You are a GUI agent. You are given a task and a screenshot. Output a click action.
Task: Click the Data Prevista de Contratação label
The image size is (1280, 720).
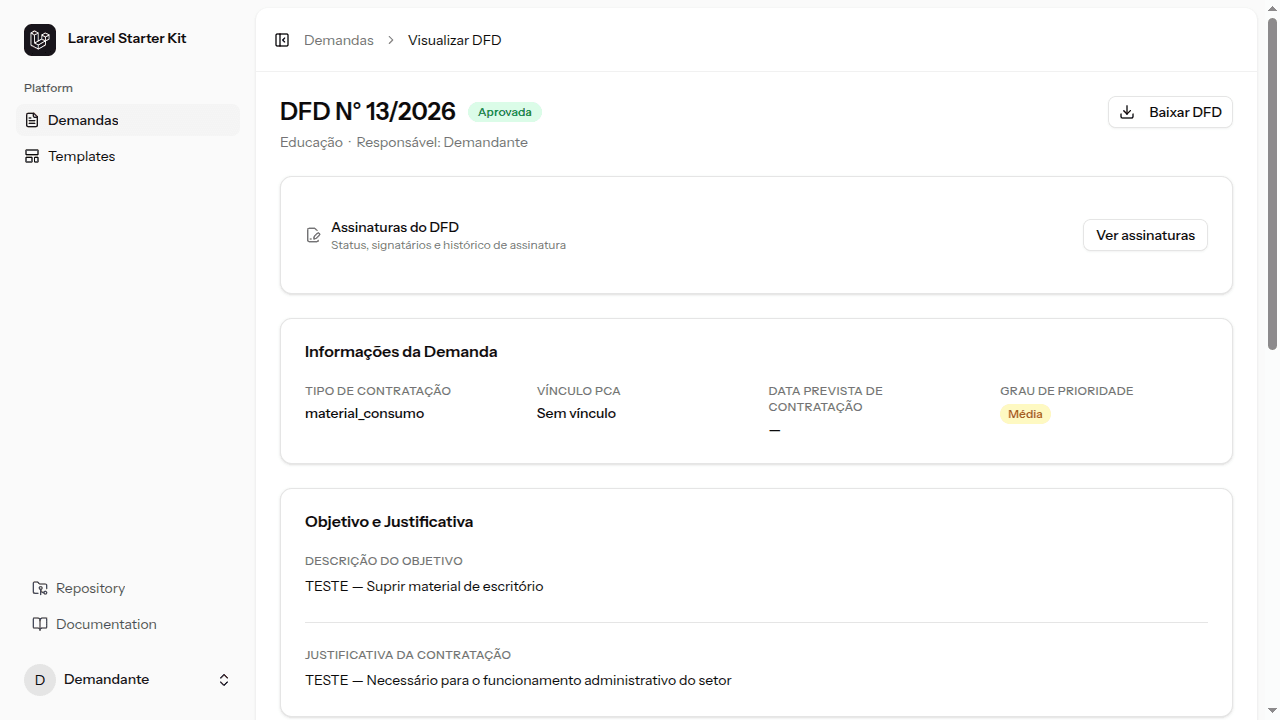[826, 399]
